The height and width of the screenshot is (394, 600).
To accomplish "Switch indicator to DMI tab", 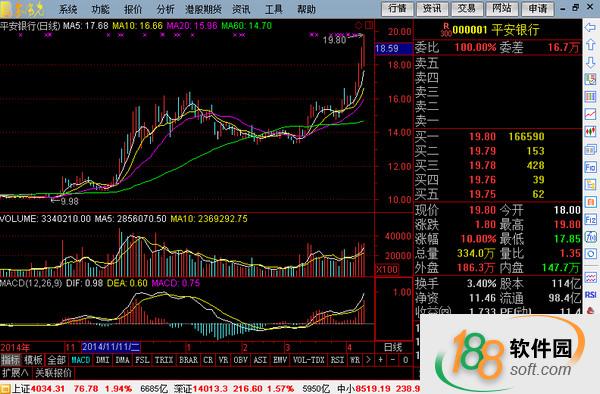I will [x=103, y=360].
